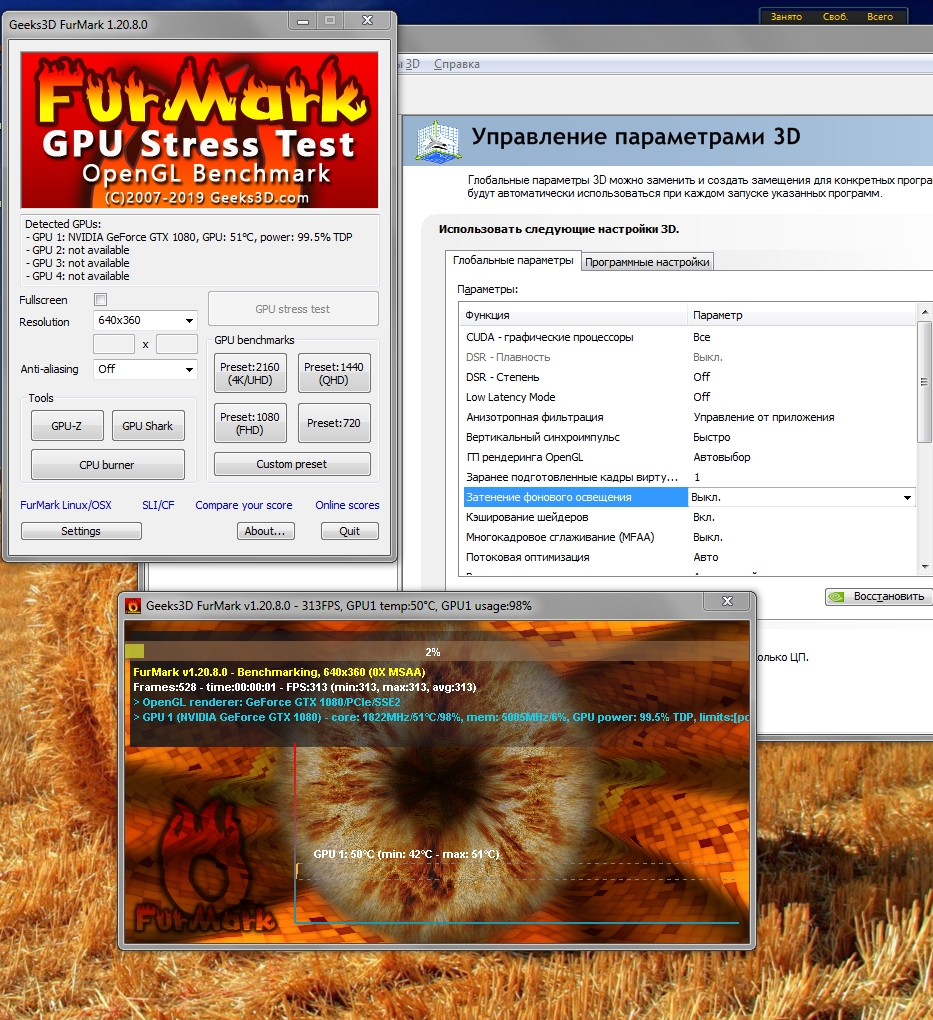Click the Всего column label
The image size is (933, 1020).
coord(880,17)
